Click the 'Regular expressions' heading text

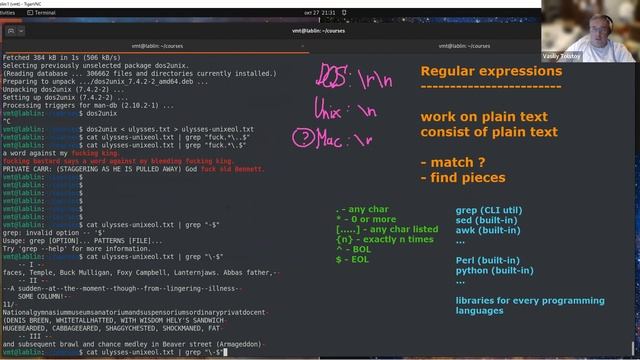(491, 71)
